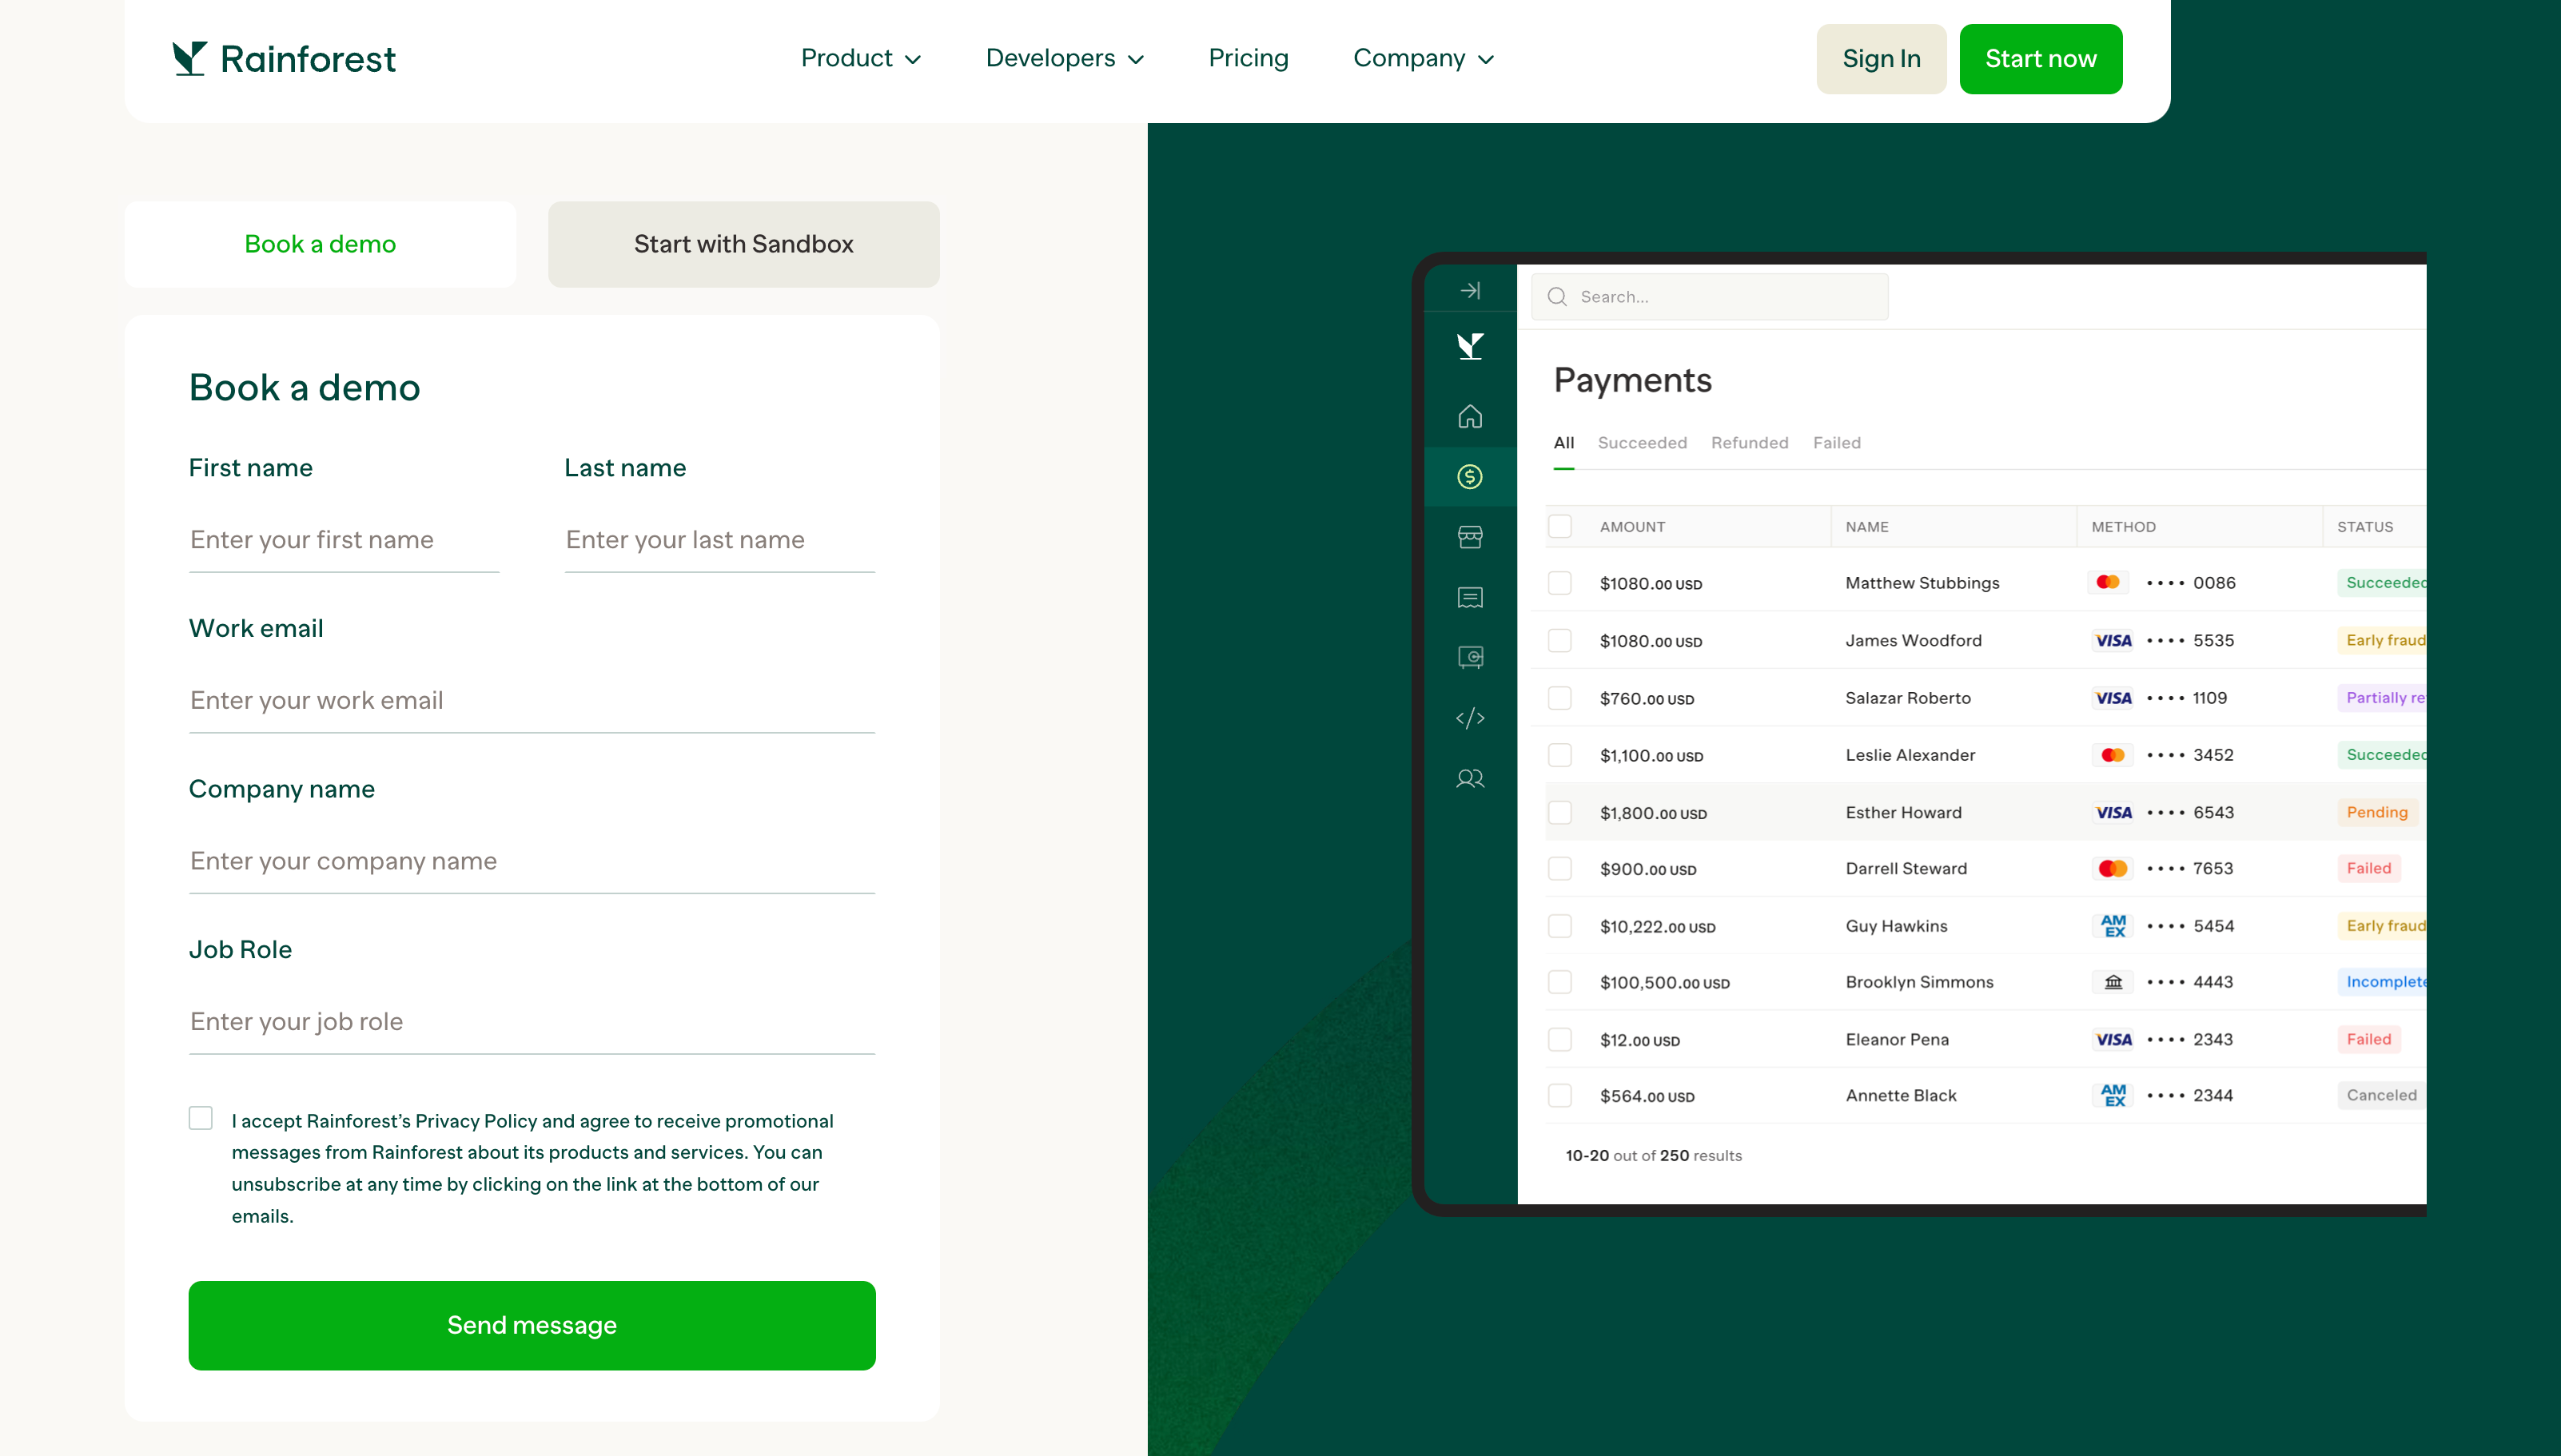Viewport: 2561px width, 1456px height.
Task: Select the Payments dollar icon in sidebar
Action: 1470,477
